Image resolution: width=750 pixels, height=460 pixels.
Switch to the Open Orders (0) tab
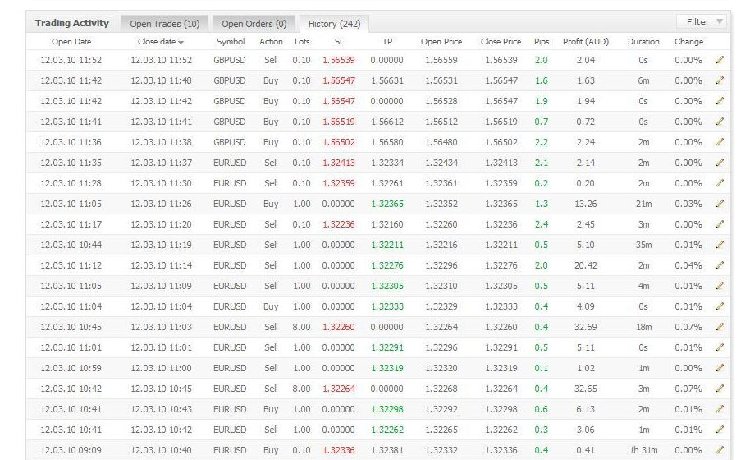tap(253, 23)
